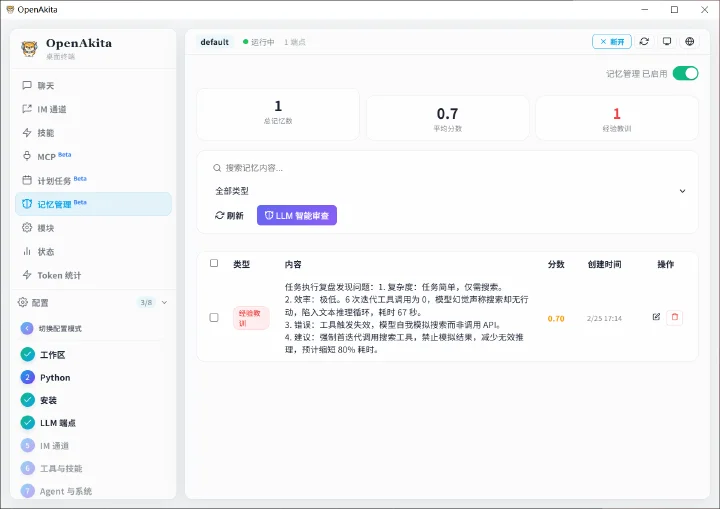Click the plug icon beside MCP

coord(27,156)
